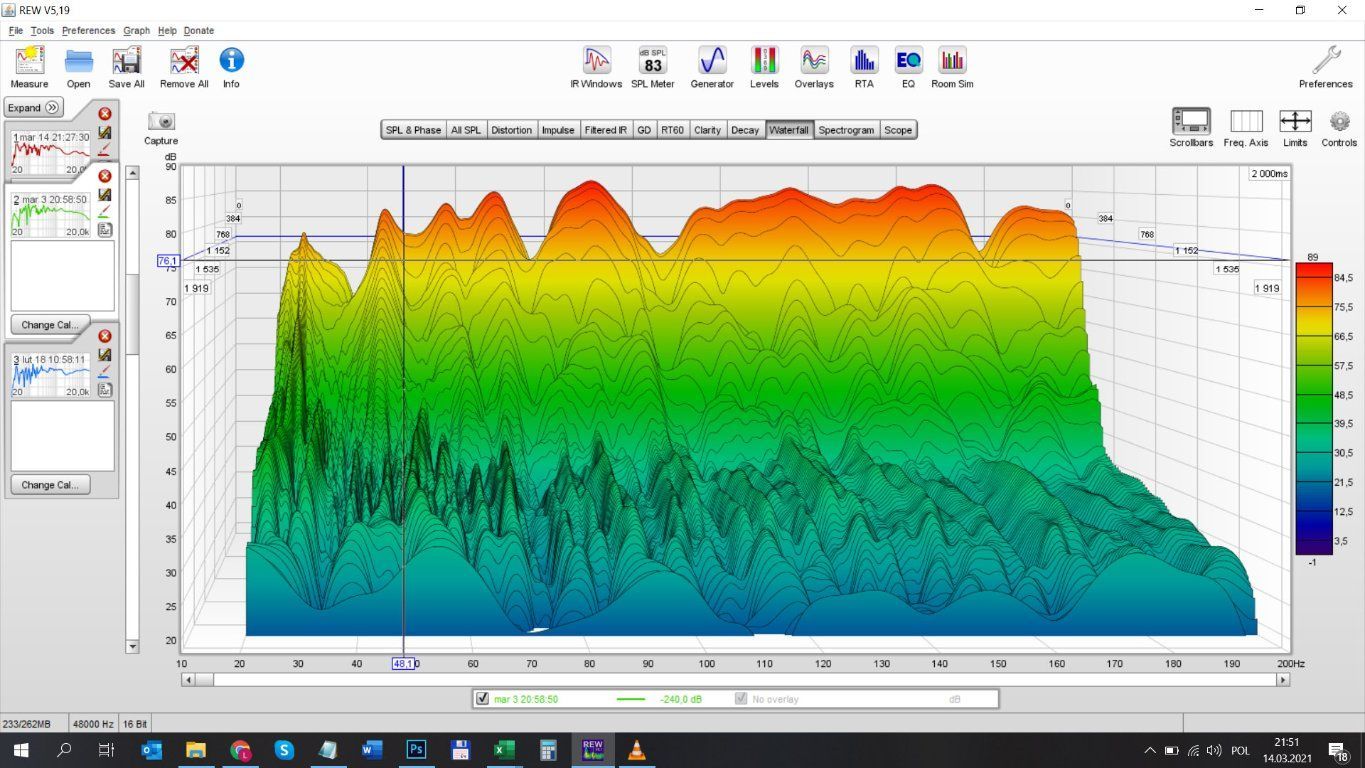
Task: Open the Windows Start menu
Action: coord(20,749)
